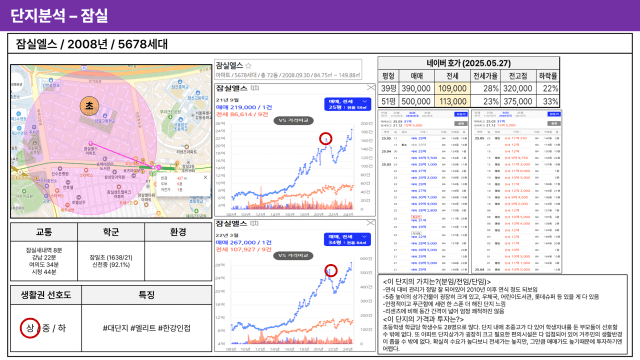Click the #대단지 #엘리트 #한강인접 hashtags text

(x=147, y=328)
